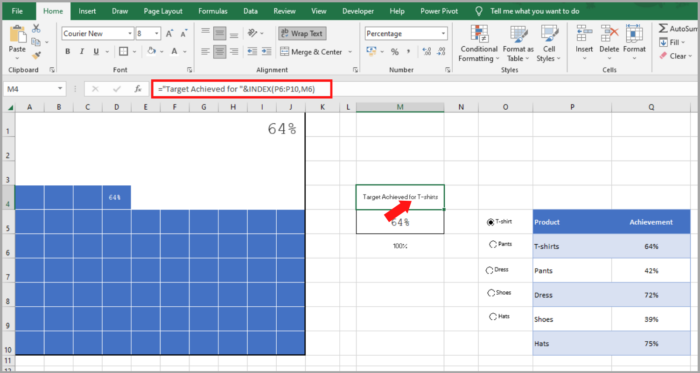Click into the formula bar text
Image resolution: width=700 pixels, height=373 pixels.
[x=236, y=89]
